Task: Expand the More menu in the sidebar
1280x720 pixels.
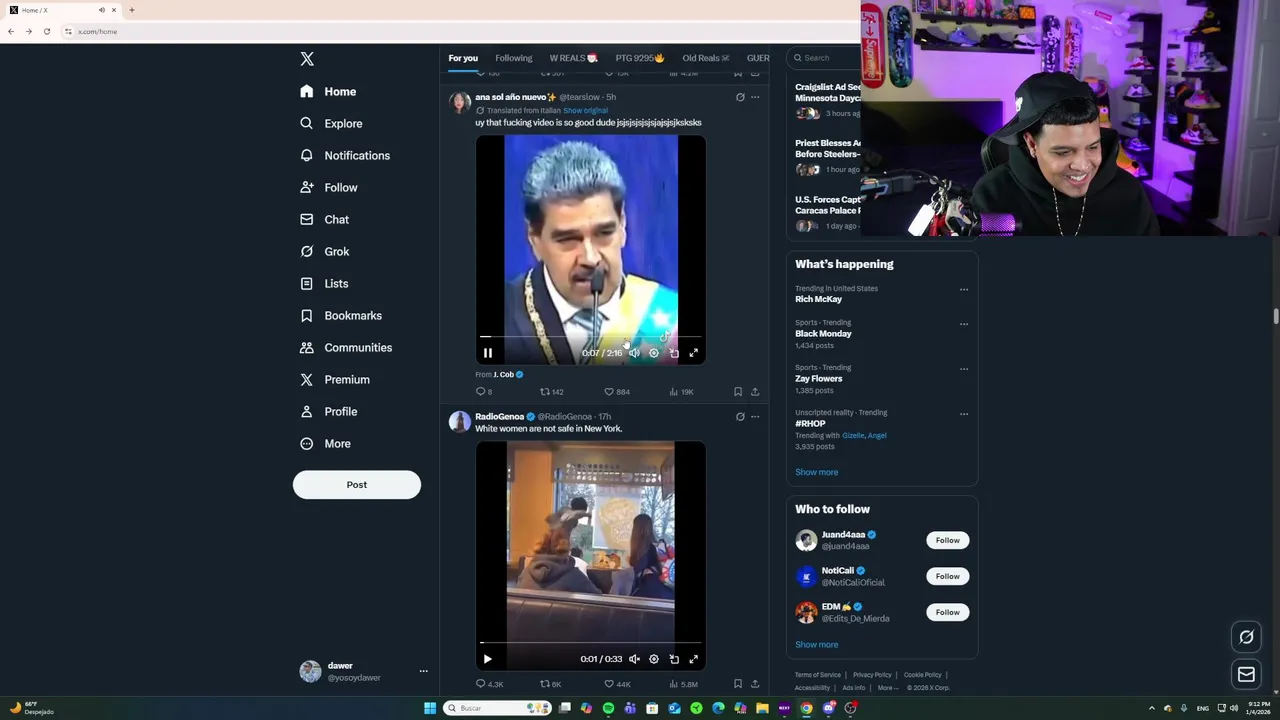Action: click(x=325, y=443)
